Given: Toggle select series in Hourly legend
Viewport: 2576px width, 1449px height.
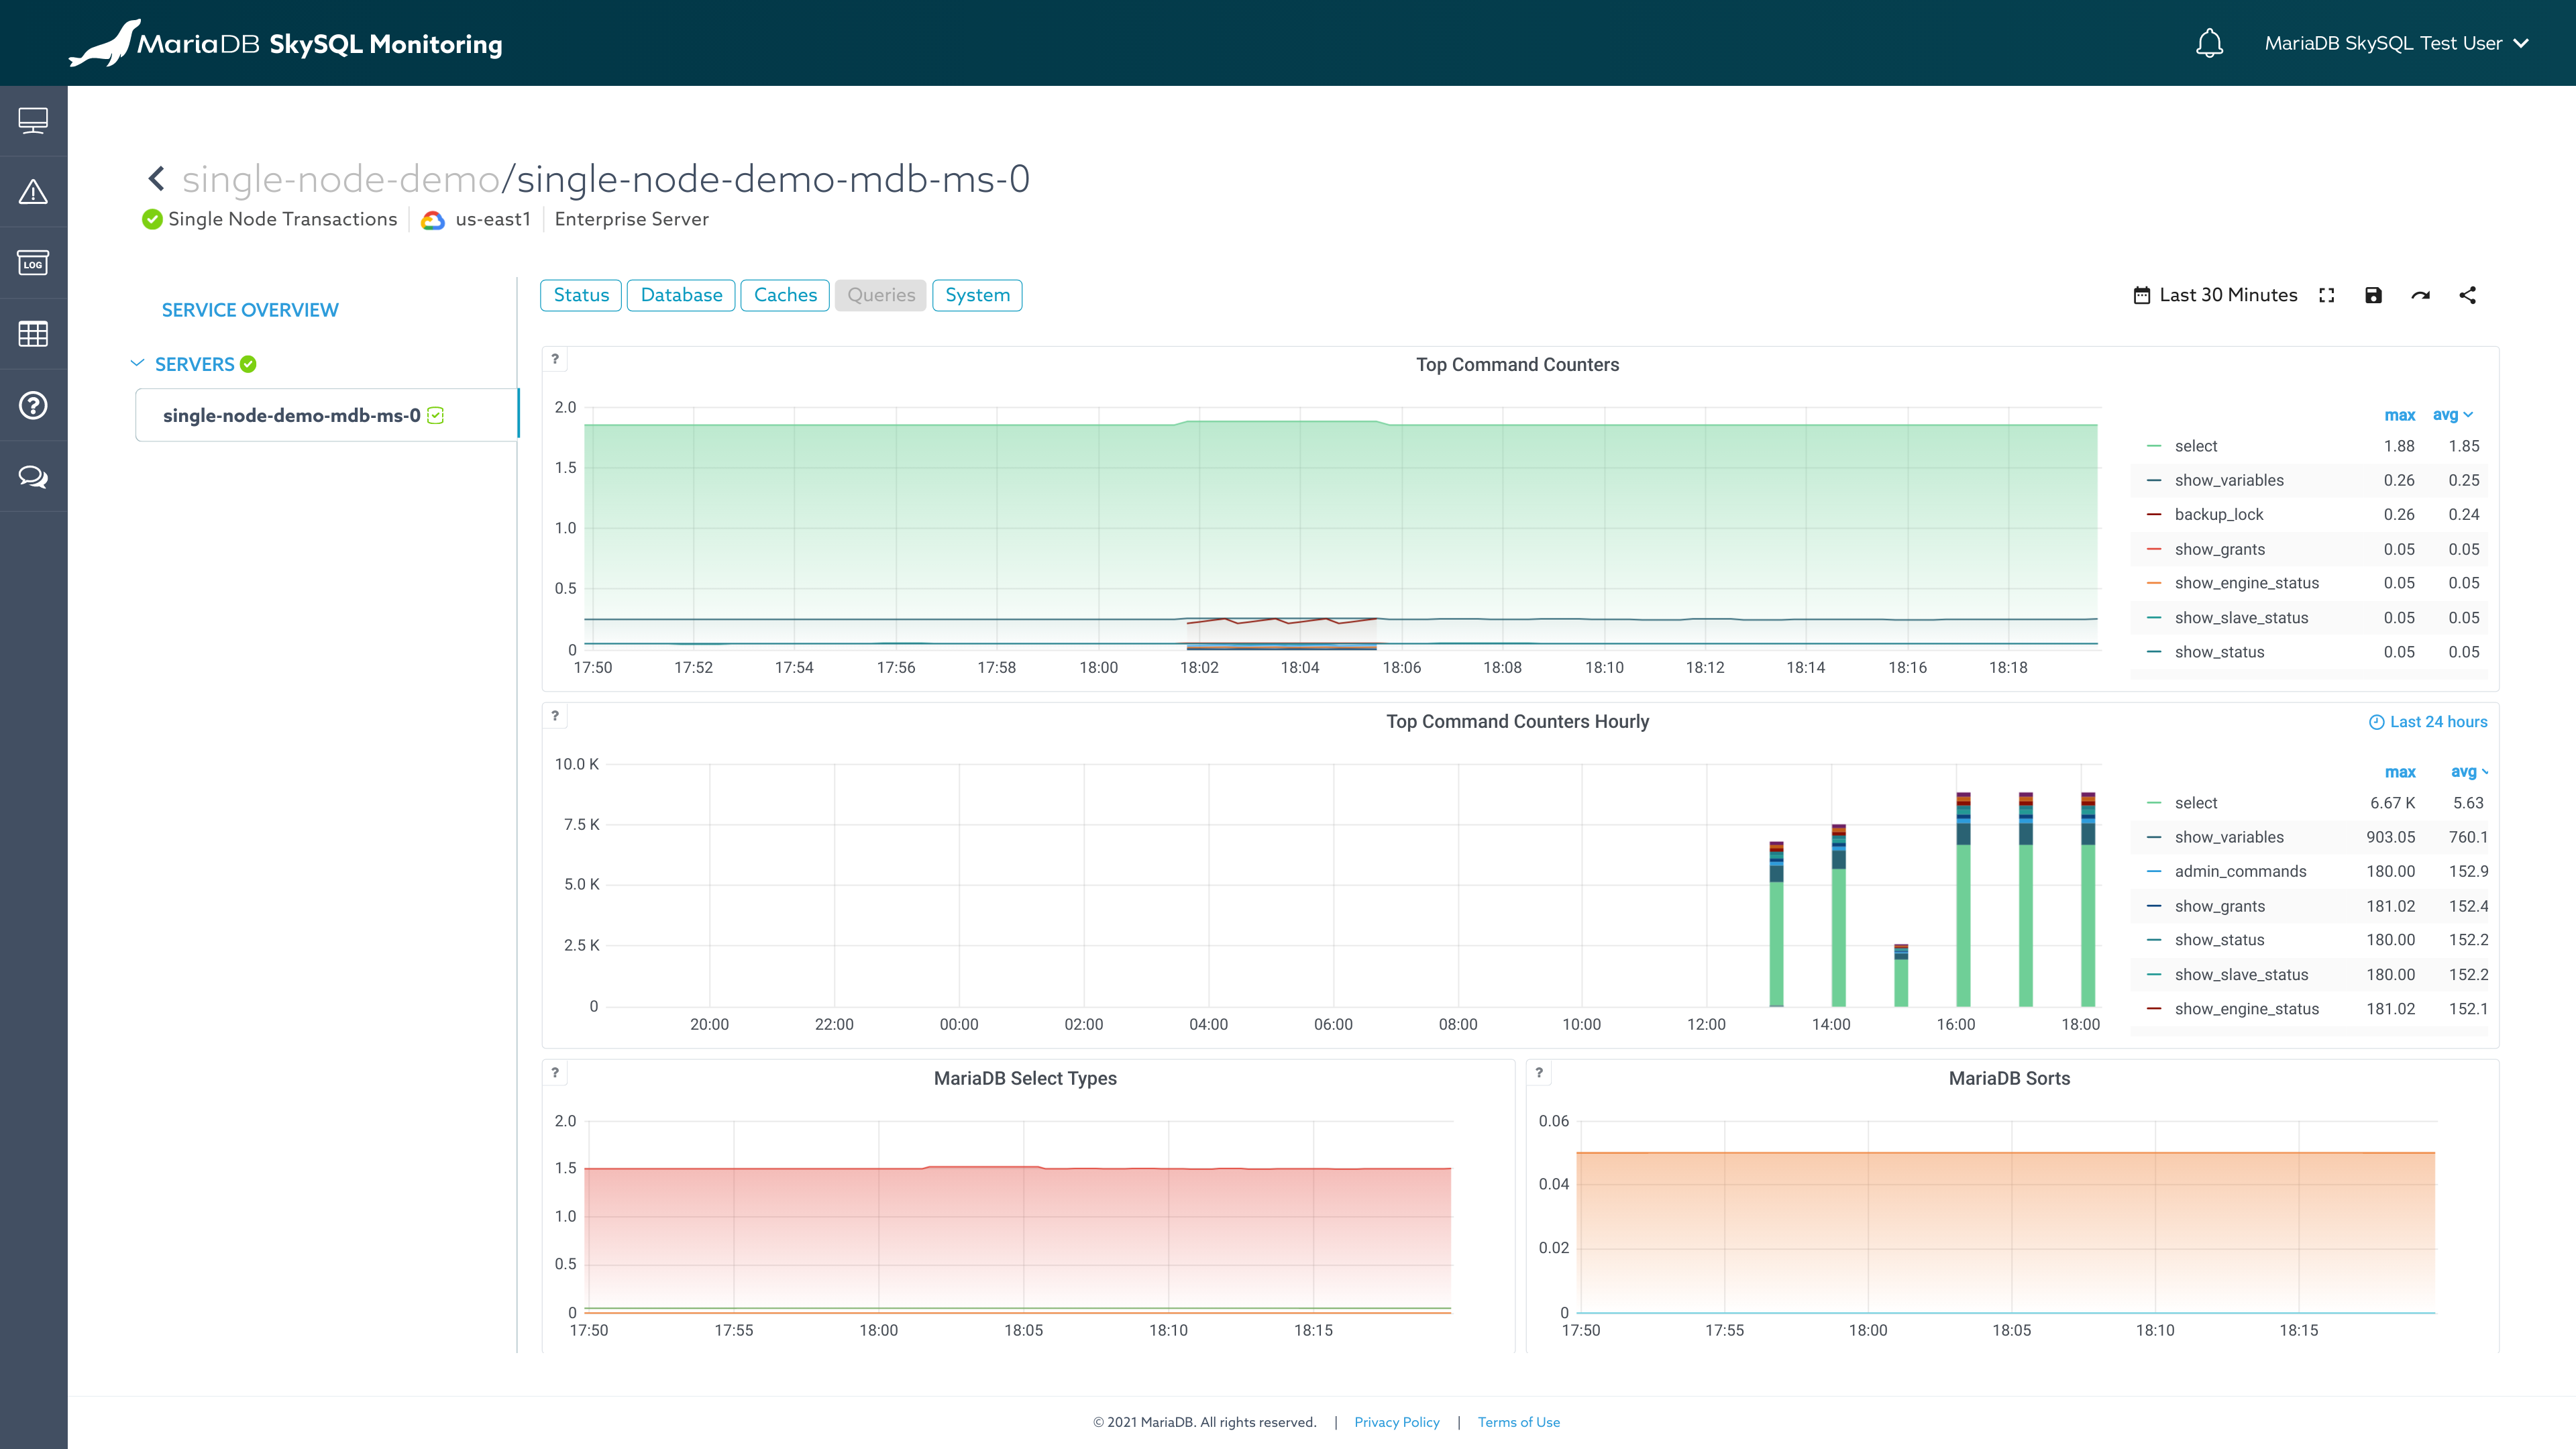Looking at the screenshot, I should click(2195, 803).
